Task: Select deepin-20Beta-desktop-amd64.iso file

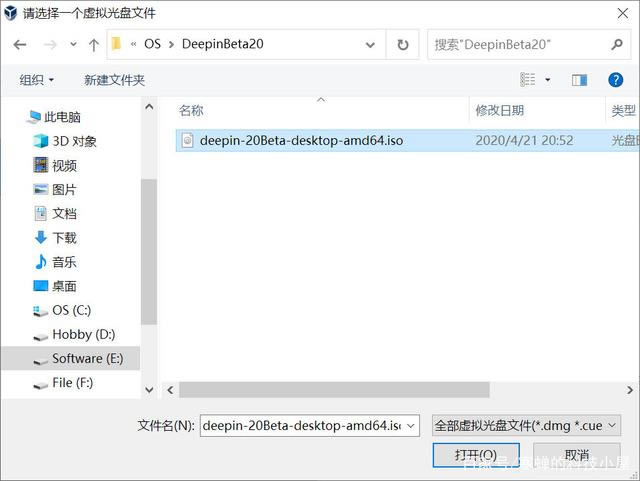Action: point(407,140)
